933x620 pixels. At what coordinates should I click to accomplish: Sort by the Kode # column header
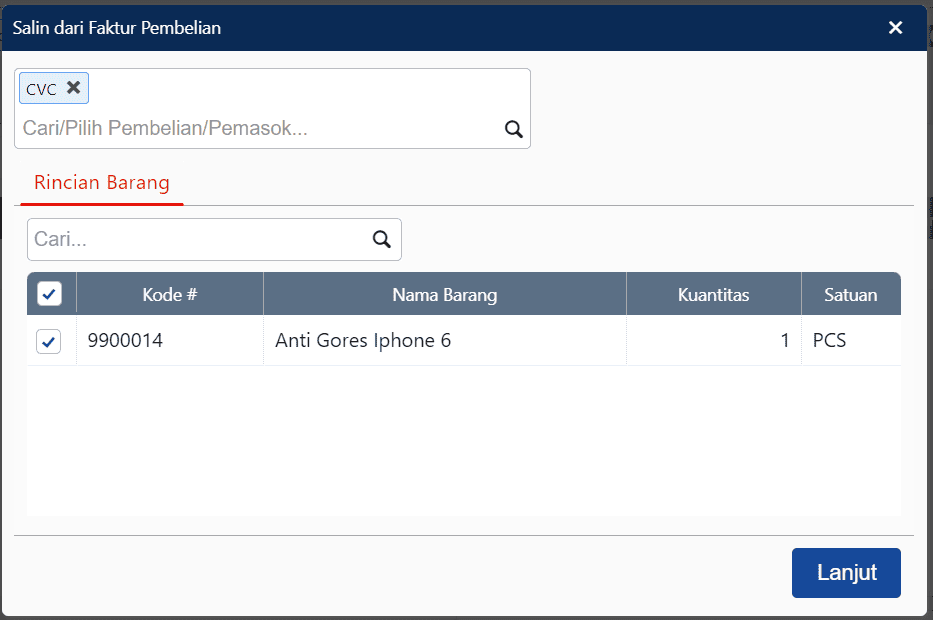169,293
